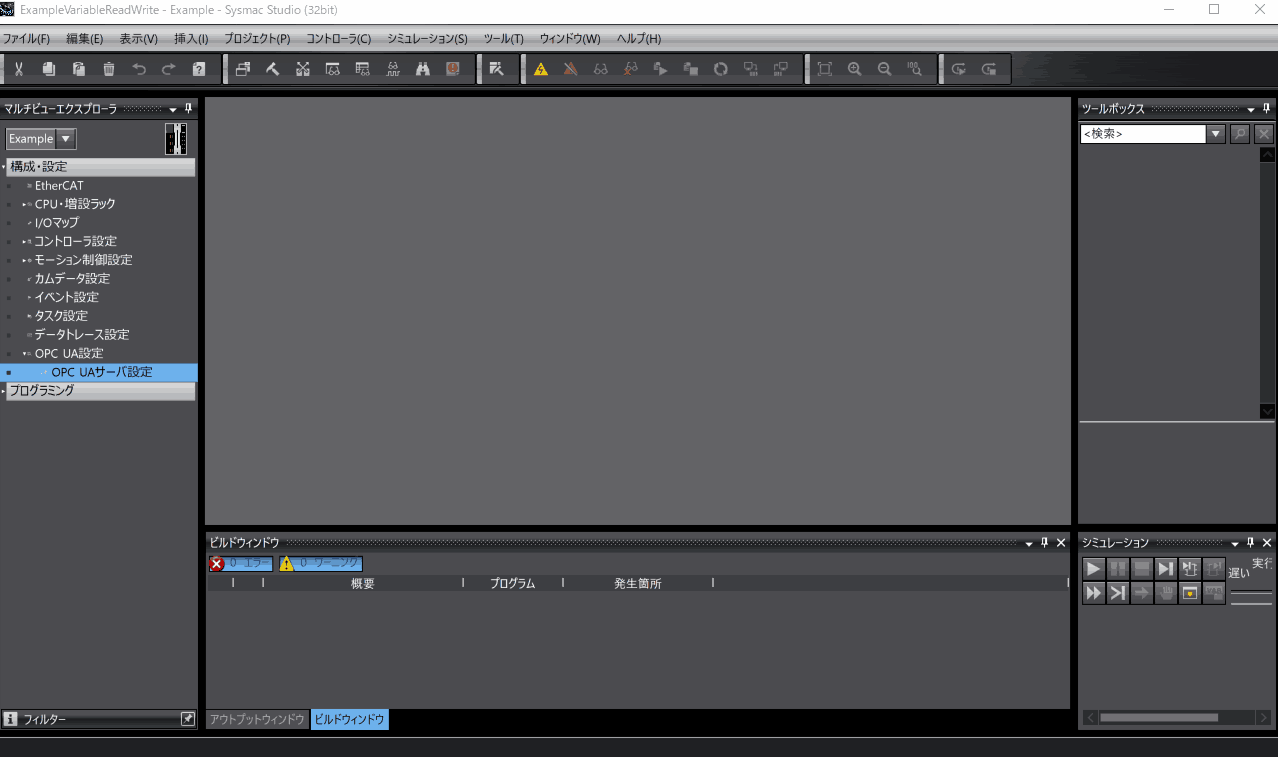Select データトレース設定 tree item
This screenshot has height=757, width=1278.
81,335
